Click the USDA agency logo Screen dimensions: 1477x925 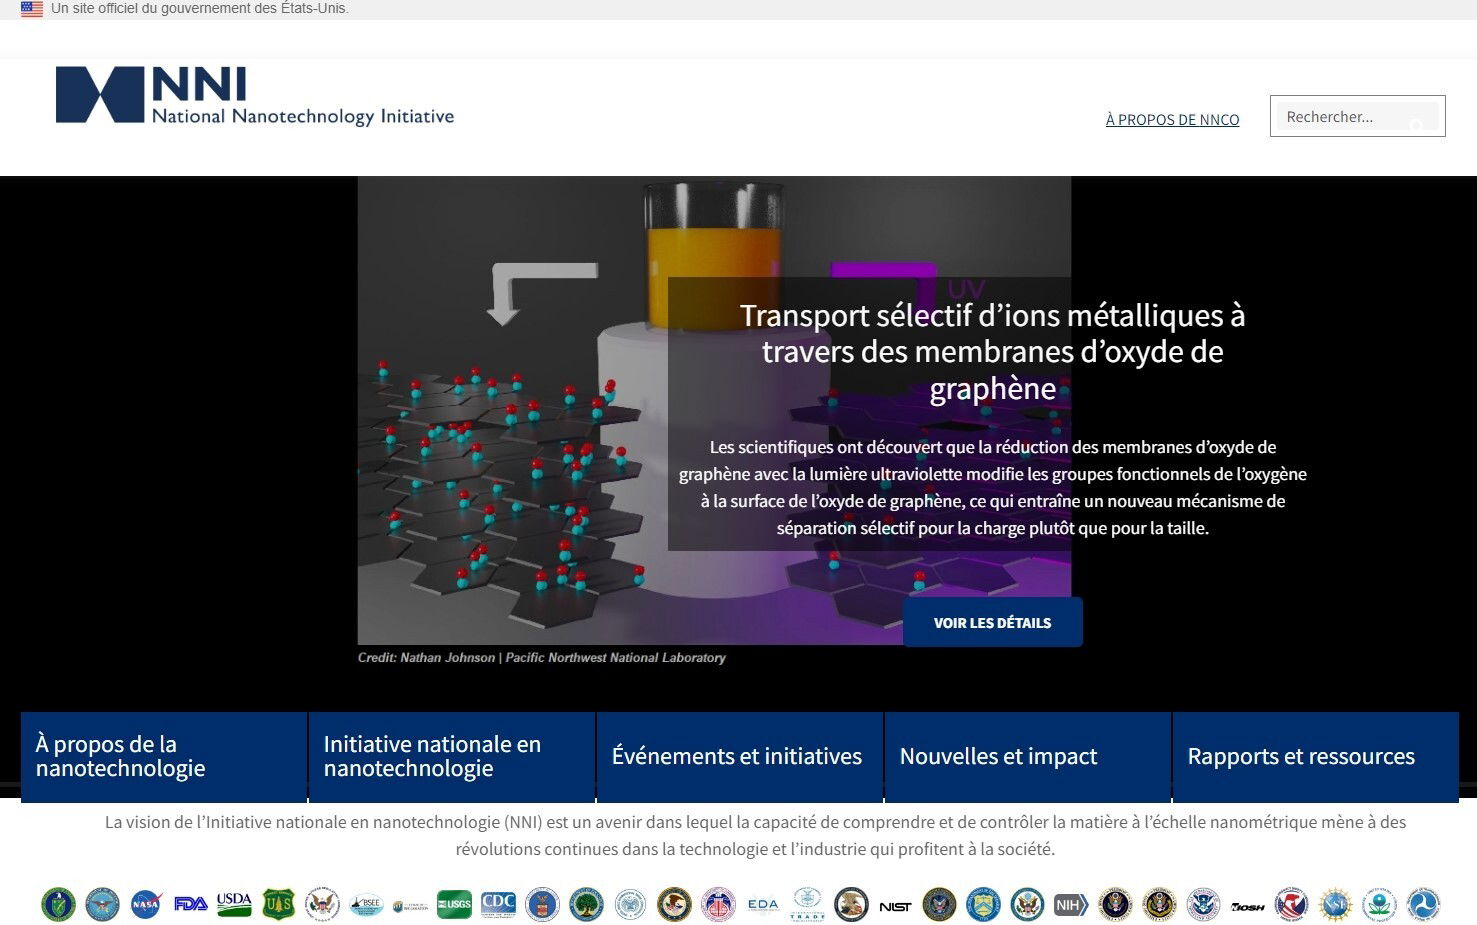[x=234, y=904]
